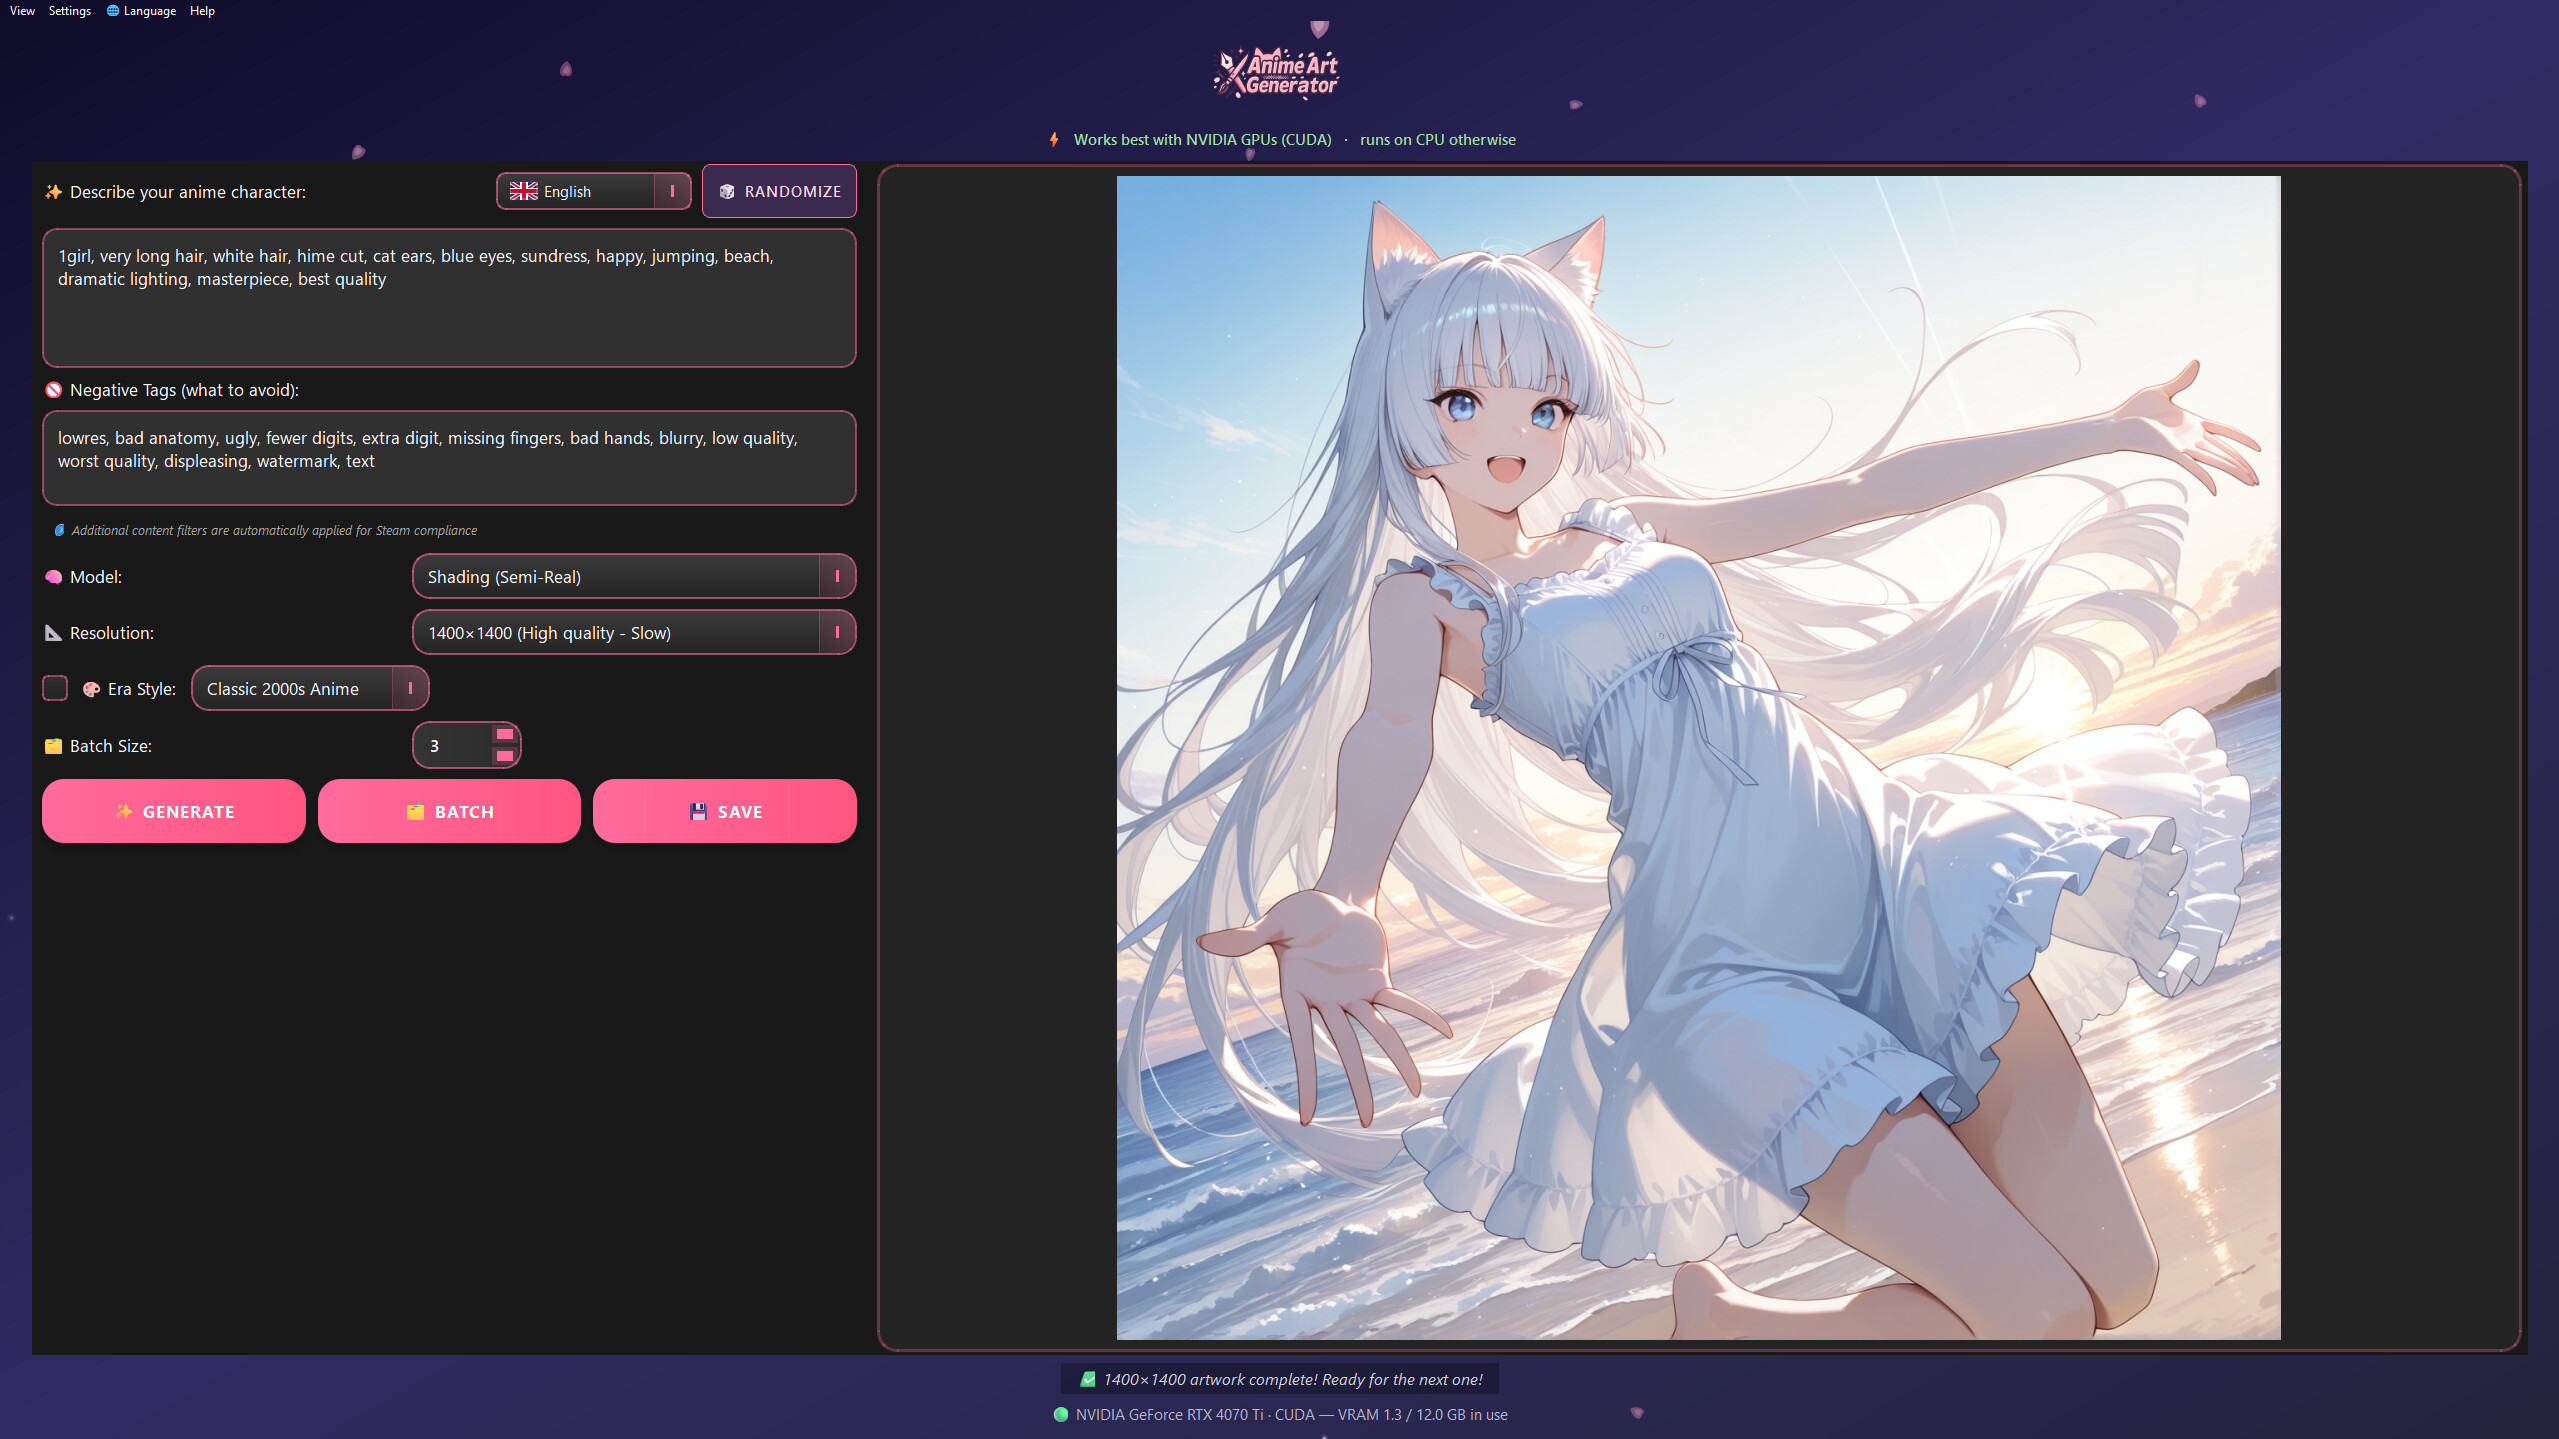Increase the Batch Size value
2559x1439 pixels.
505,735
